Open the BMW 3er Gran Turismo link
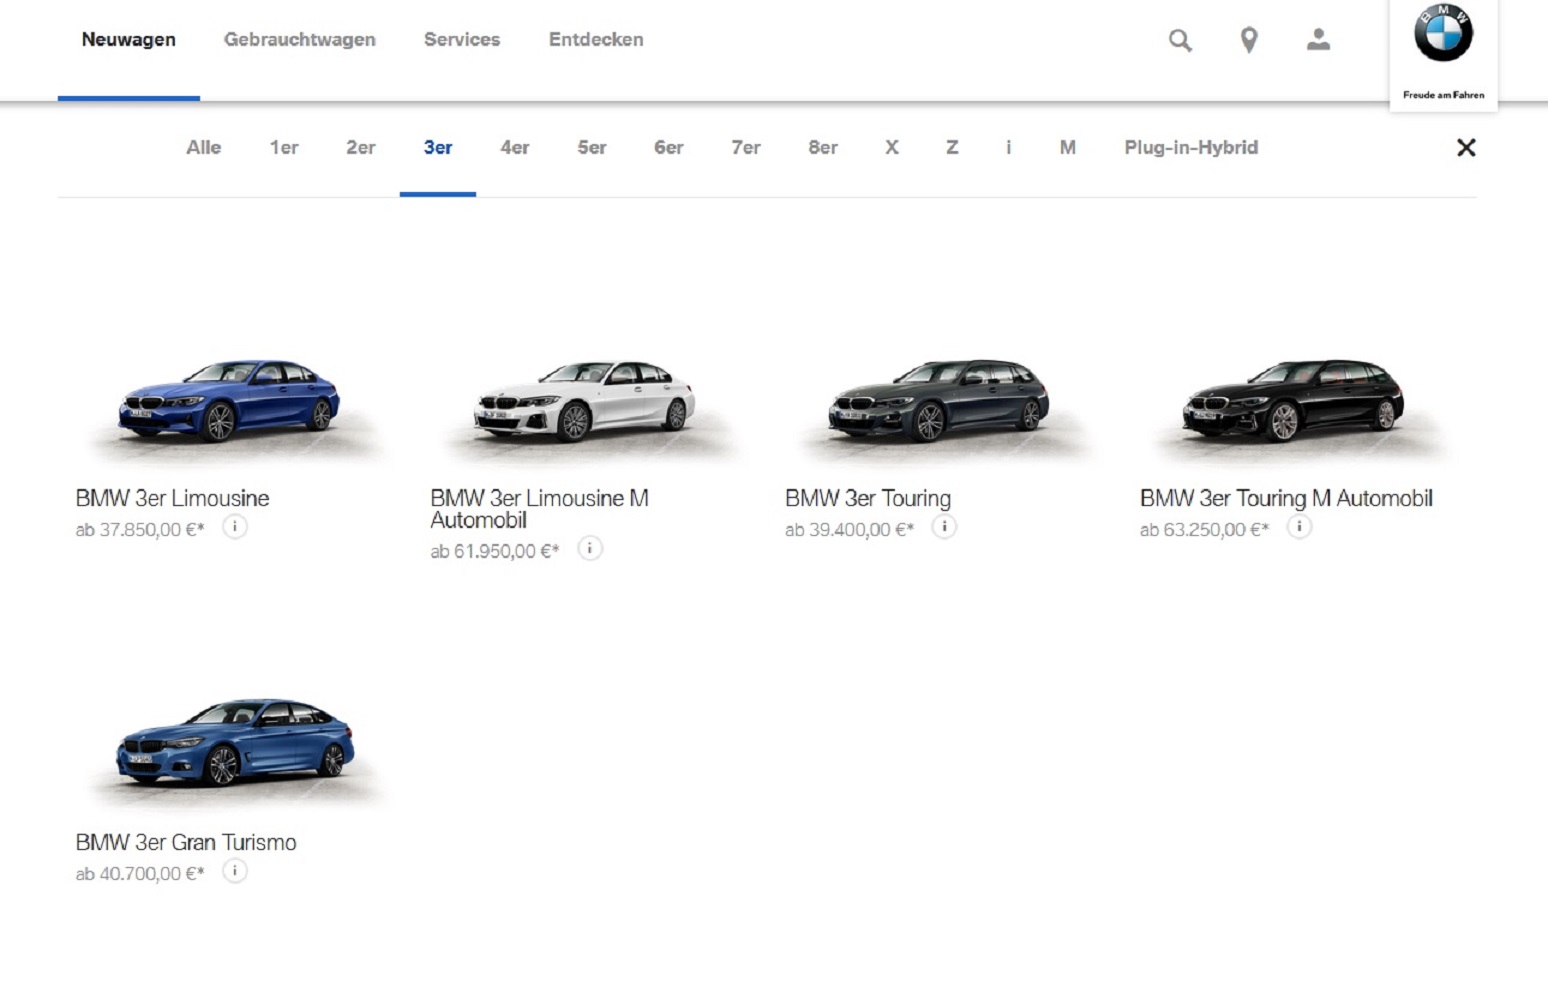The height and width of the screenshot is (1005, 1548). pyautogui.click(x=186, y=842)
